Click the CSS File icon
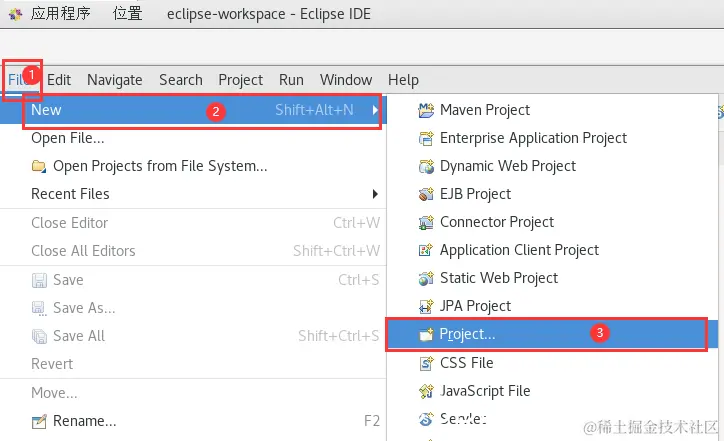The image size is (724, 441). 426,363
